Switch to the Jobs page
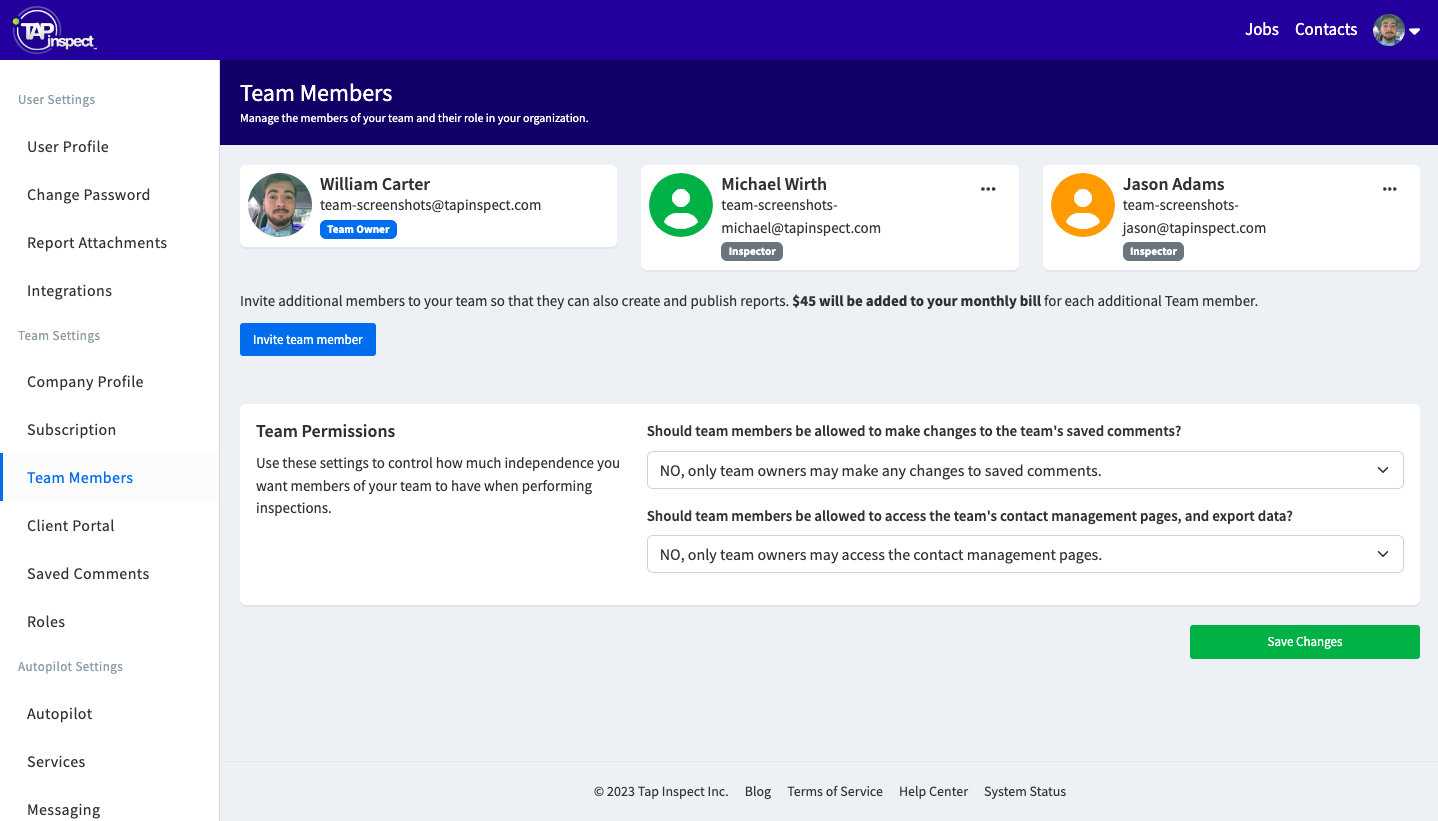 (1261, 29)
